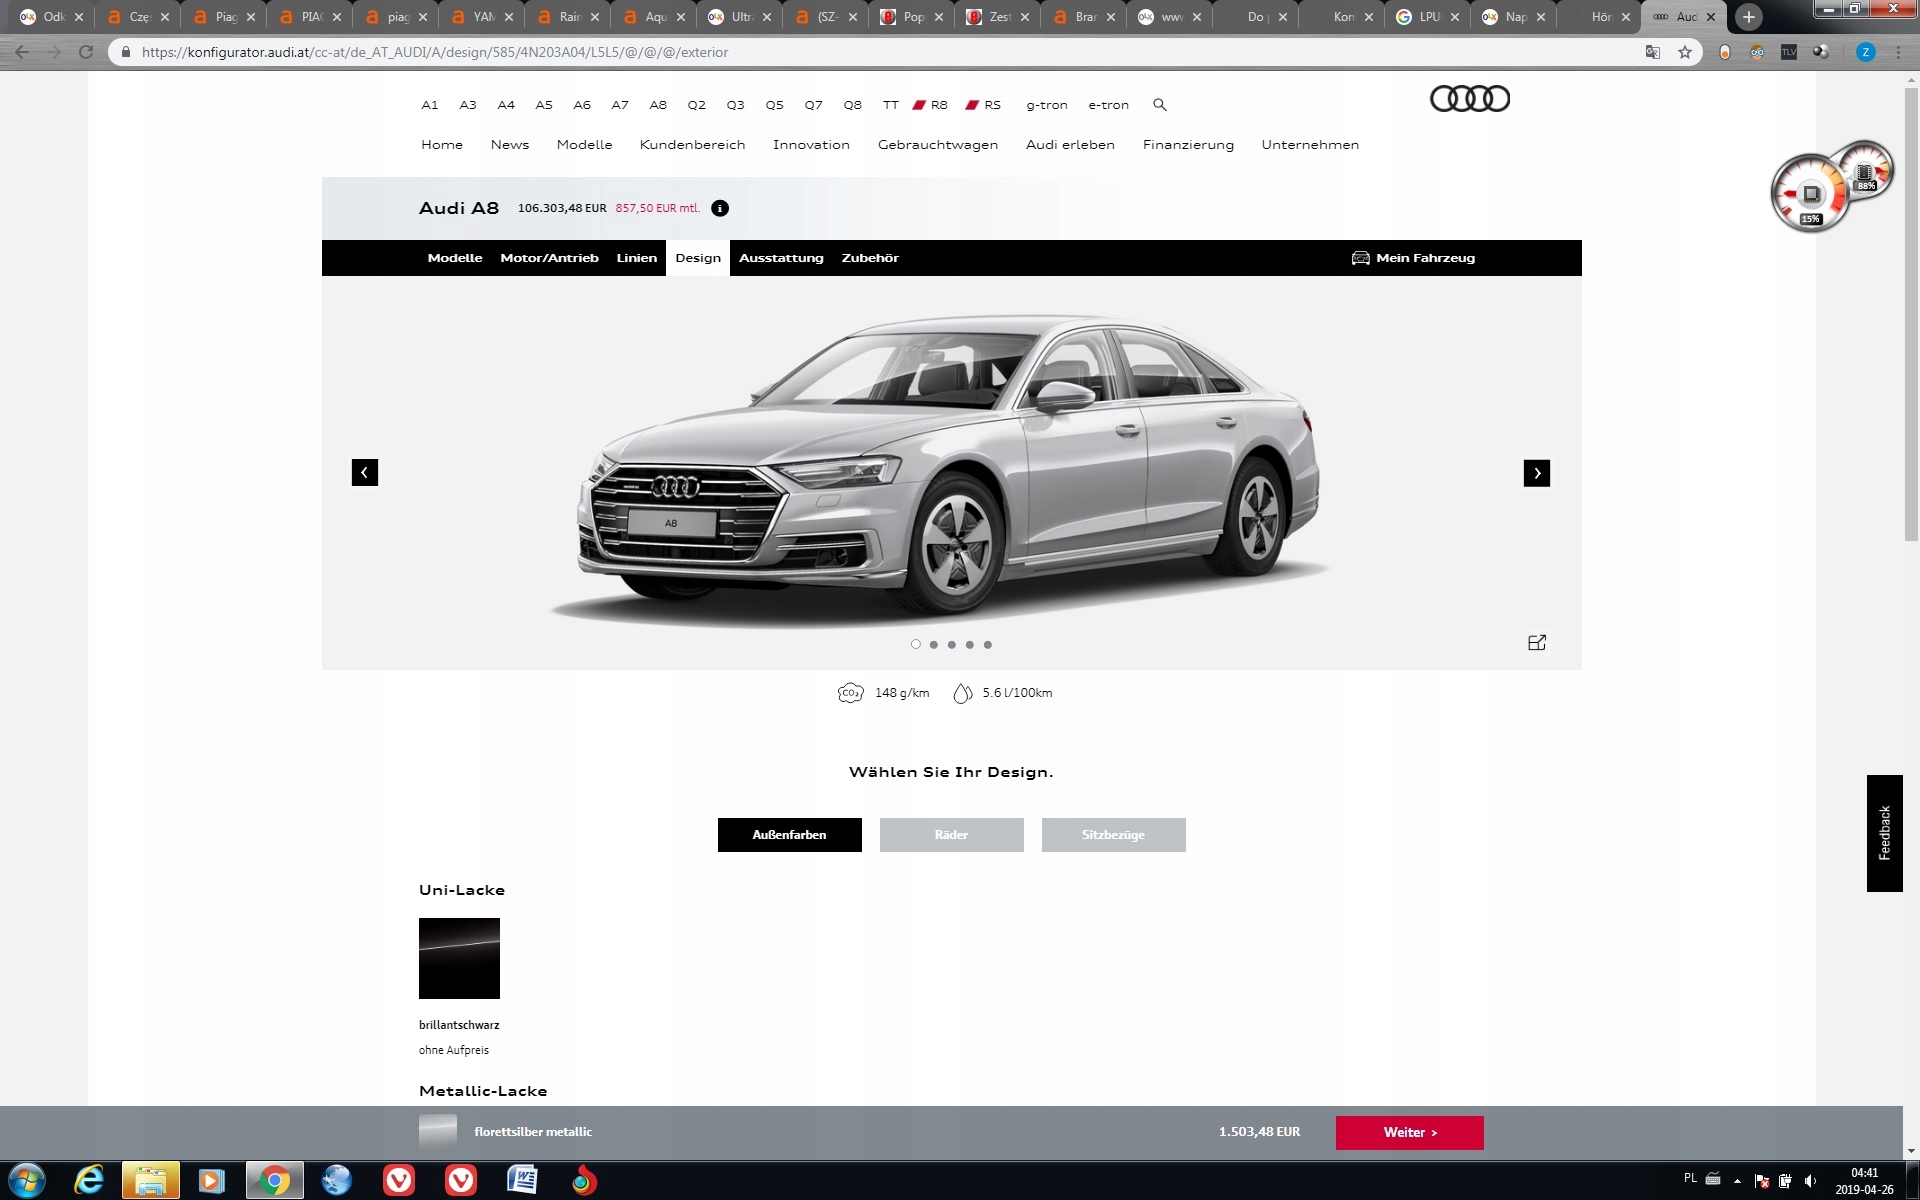Select the fifth carousel dot indicator
Image resolution: width=1920 pixels, height=1200 pixels.
pos(988,644)
